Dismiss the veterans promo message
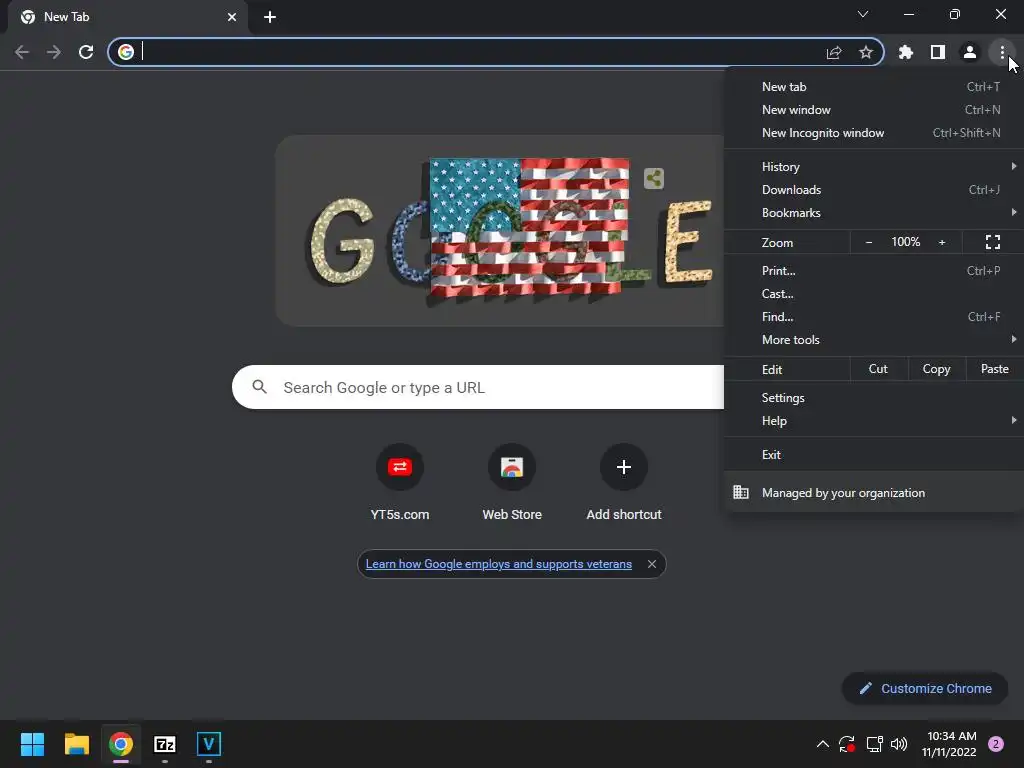 (652, 564)
